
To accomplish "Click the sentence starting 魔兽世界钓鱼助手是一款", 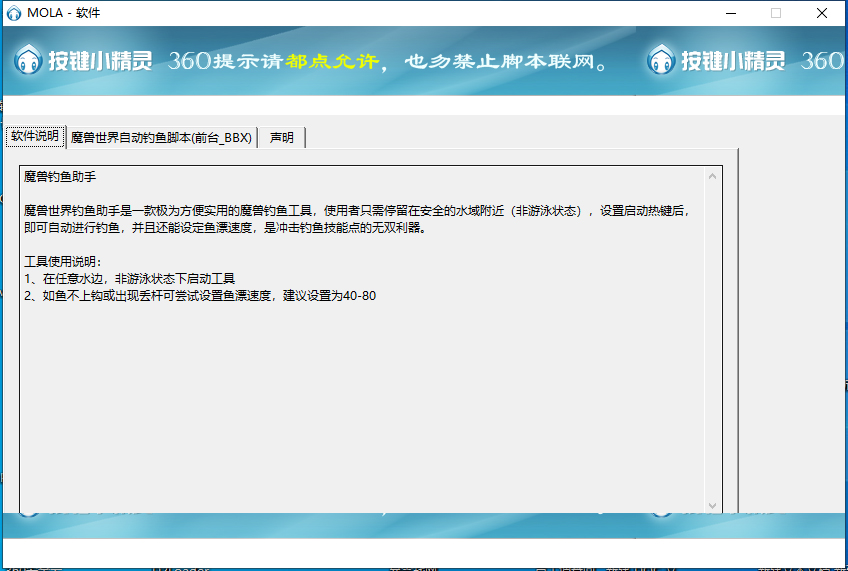I will click(359, 211).
